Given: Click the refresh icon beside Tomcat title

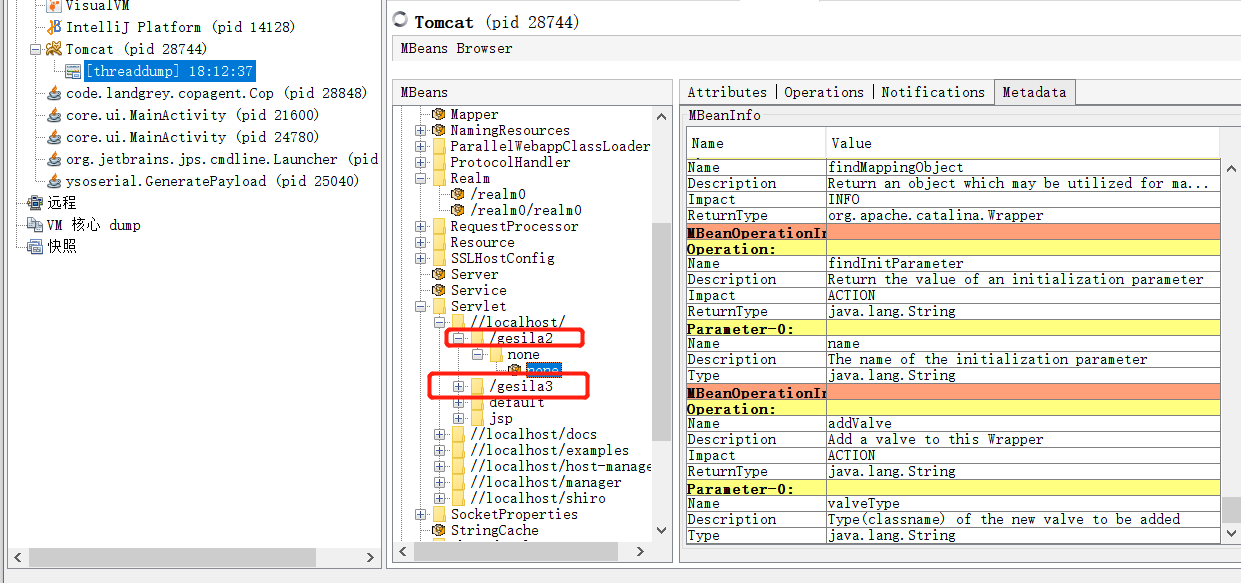Looking at the screenshot, I should click(x=401, y=21).
